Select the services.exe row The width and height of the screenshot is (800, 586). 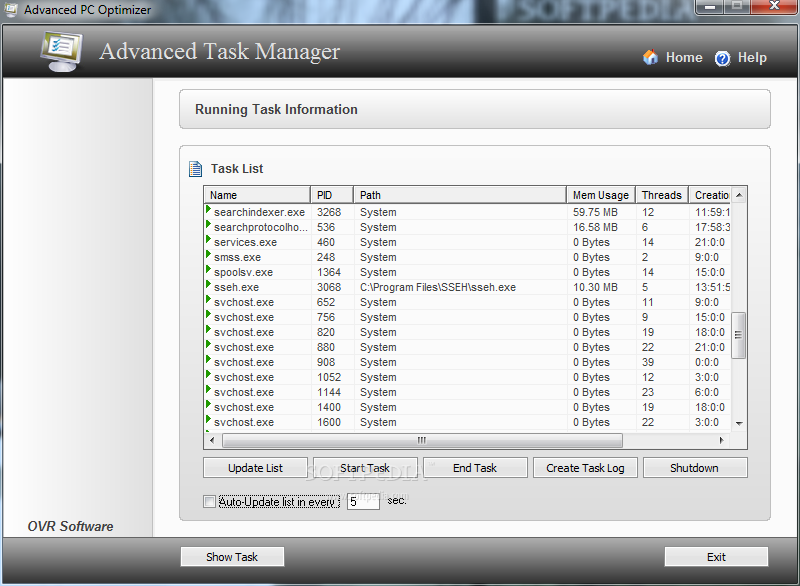(467, 242)
